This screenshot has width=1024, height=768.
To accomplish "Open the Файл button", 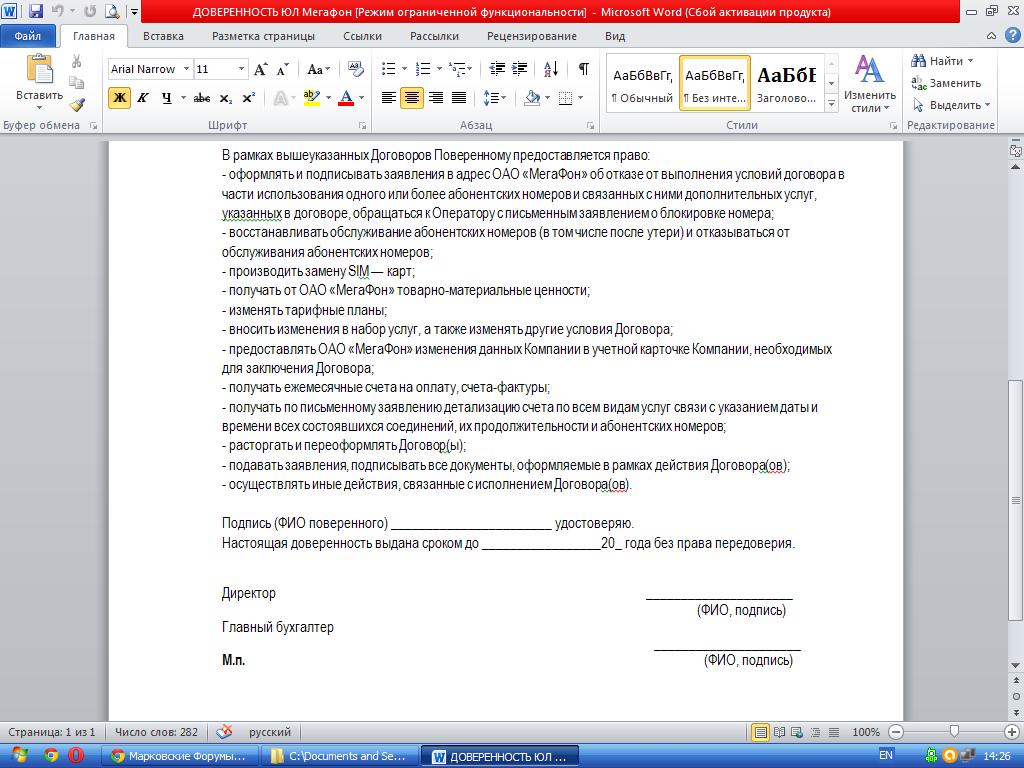I will coord(28,36).
